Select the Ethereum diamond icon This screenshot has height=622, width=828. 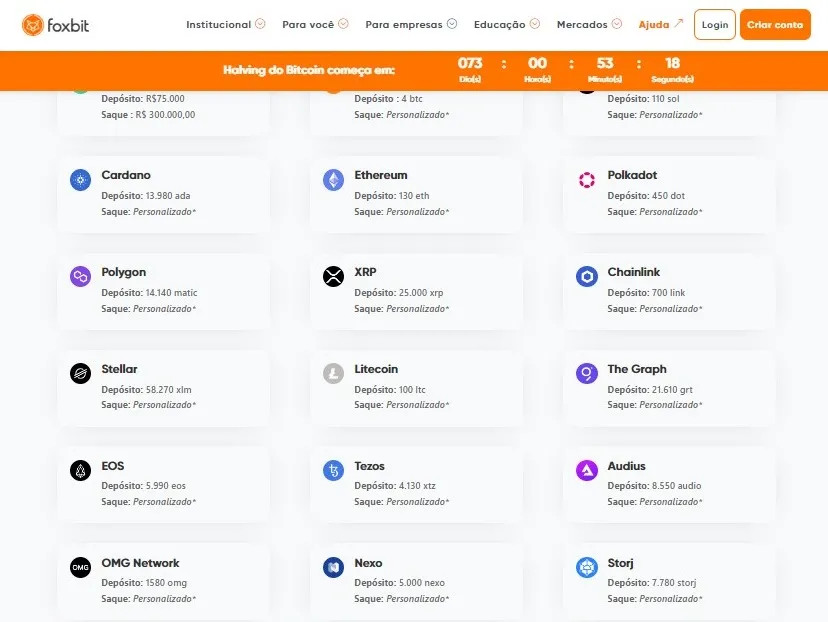coord(333,180)
